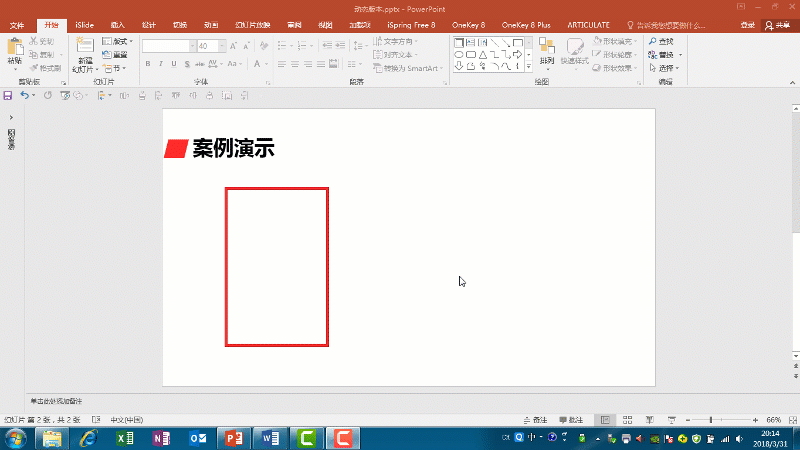Open the font name combo box dropdown

click(192, 46)
